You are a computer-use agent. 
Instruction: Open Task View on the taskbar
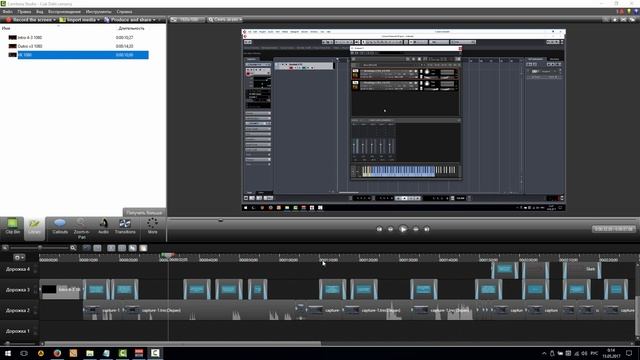tap(24, 353)
